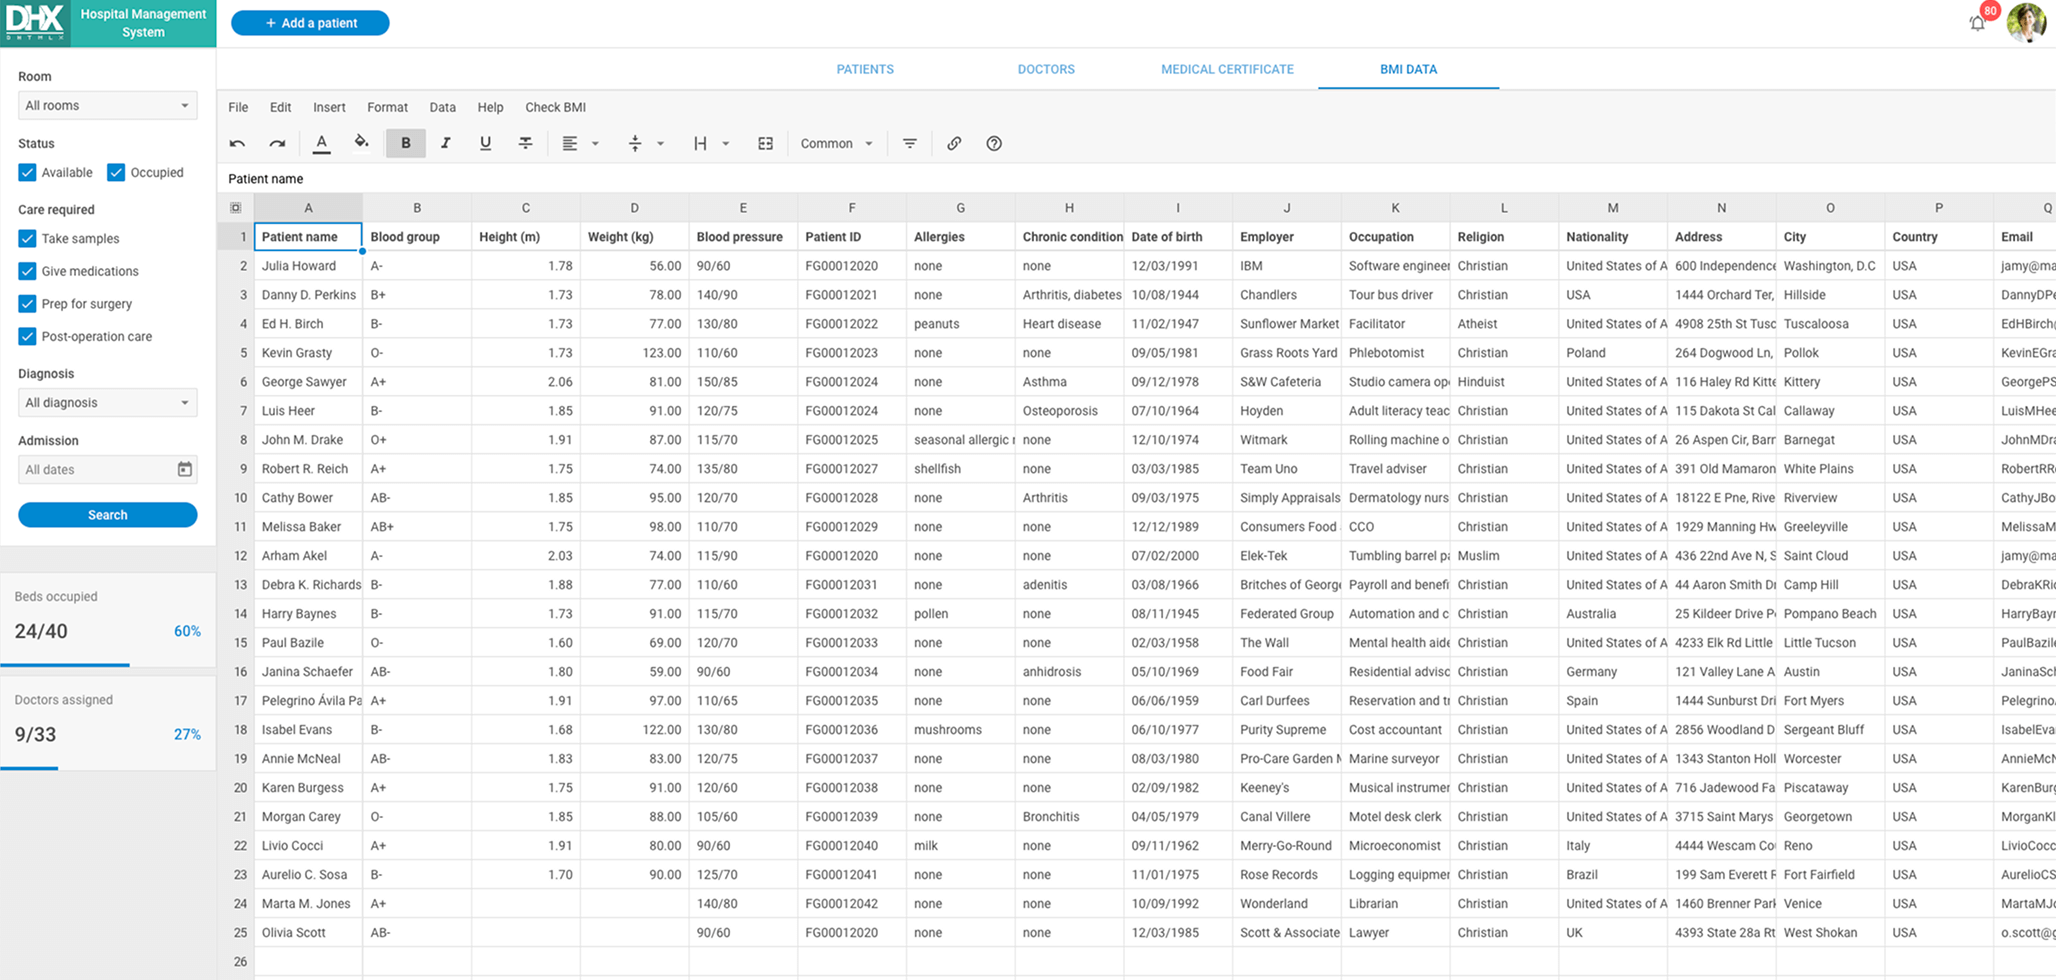
Task: Uncheck Post-operation care checkbox
Action: click(27, 336)
